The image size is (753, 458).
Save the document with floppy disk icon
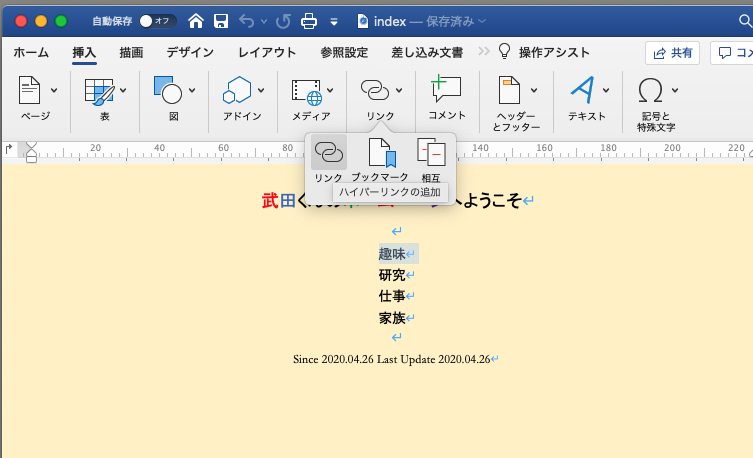221,20
